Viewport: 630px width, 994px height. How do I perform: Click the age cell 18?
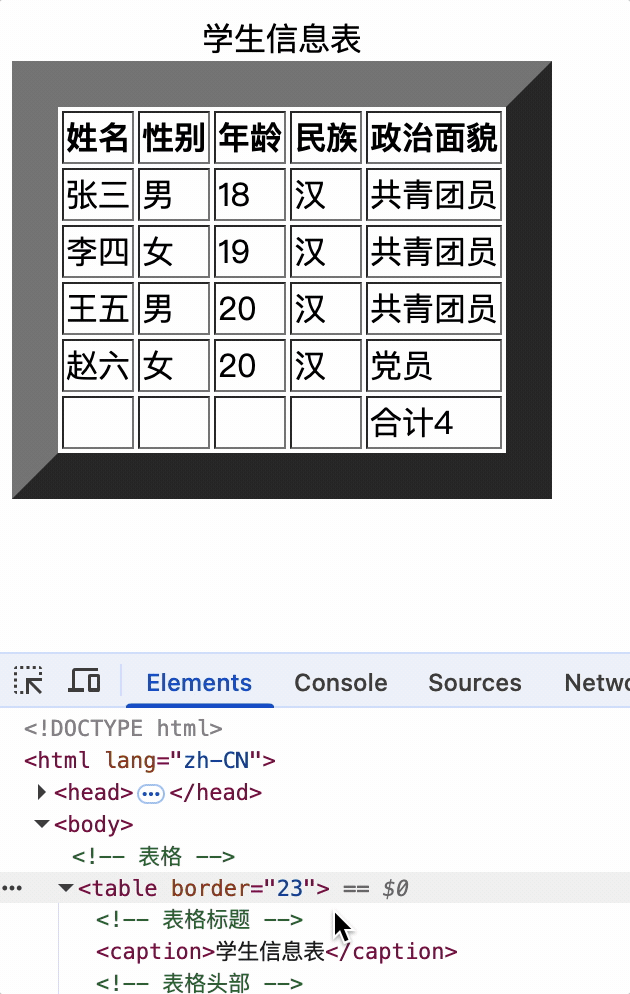pyautogui.click(x=250, y=195)
